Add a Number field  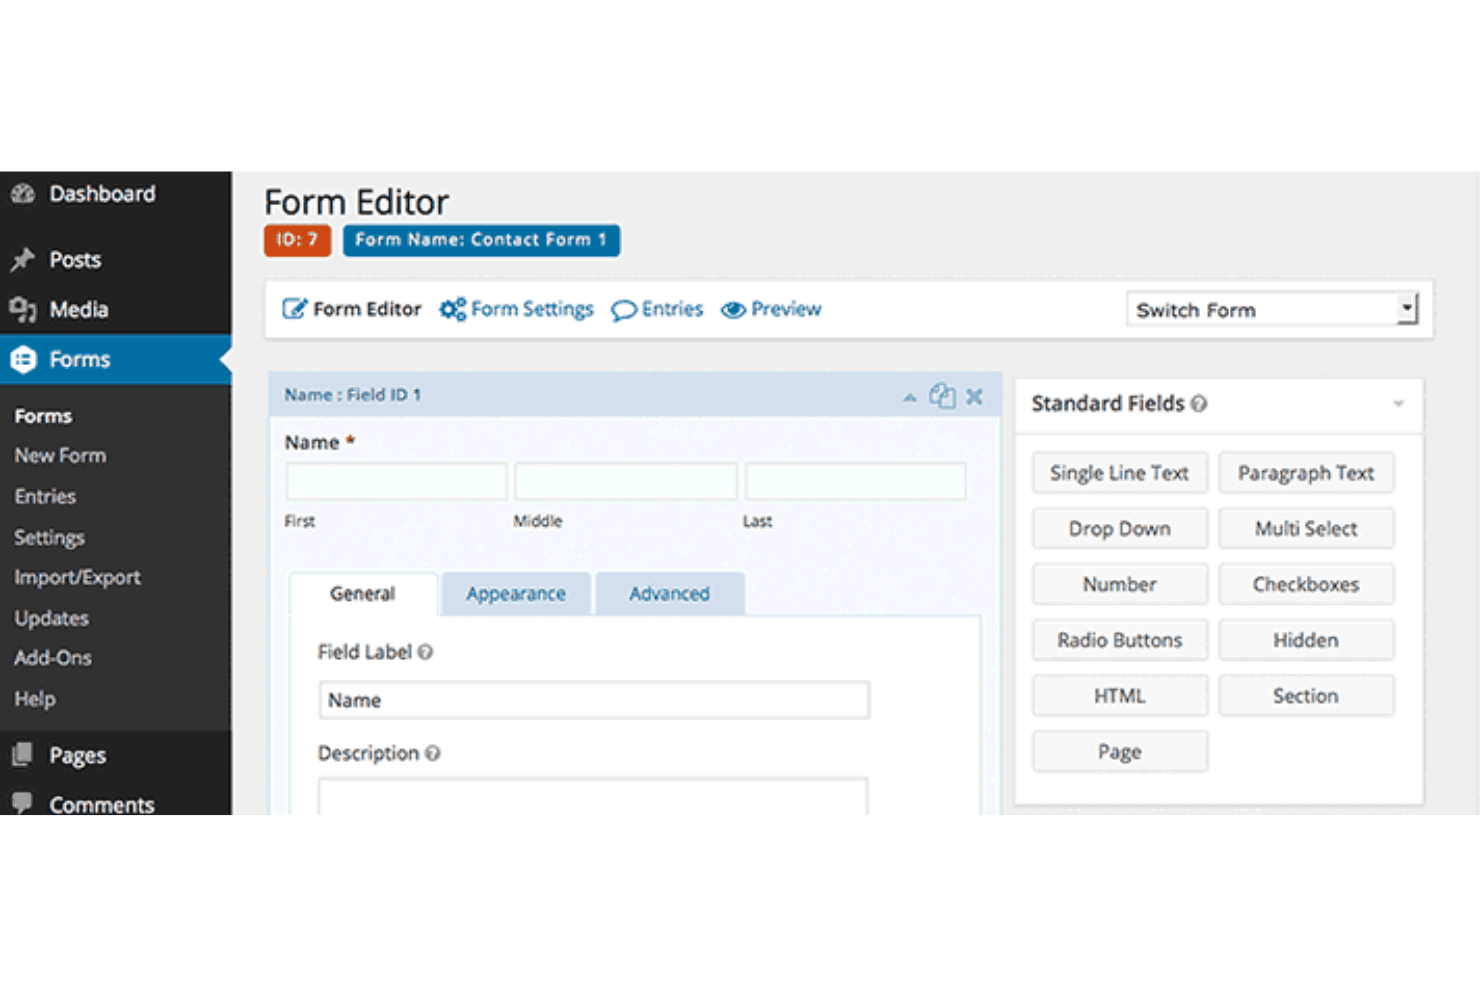[x=1120, y=584]
